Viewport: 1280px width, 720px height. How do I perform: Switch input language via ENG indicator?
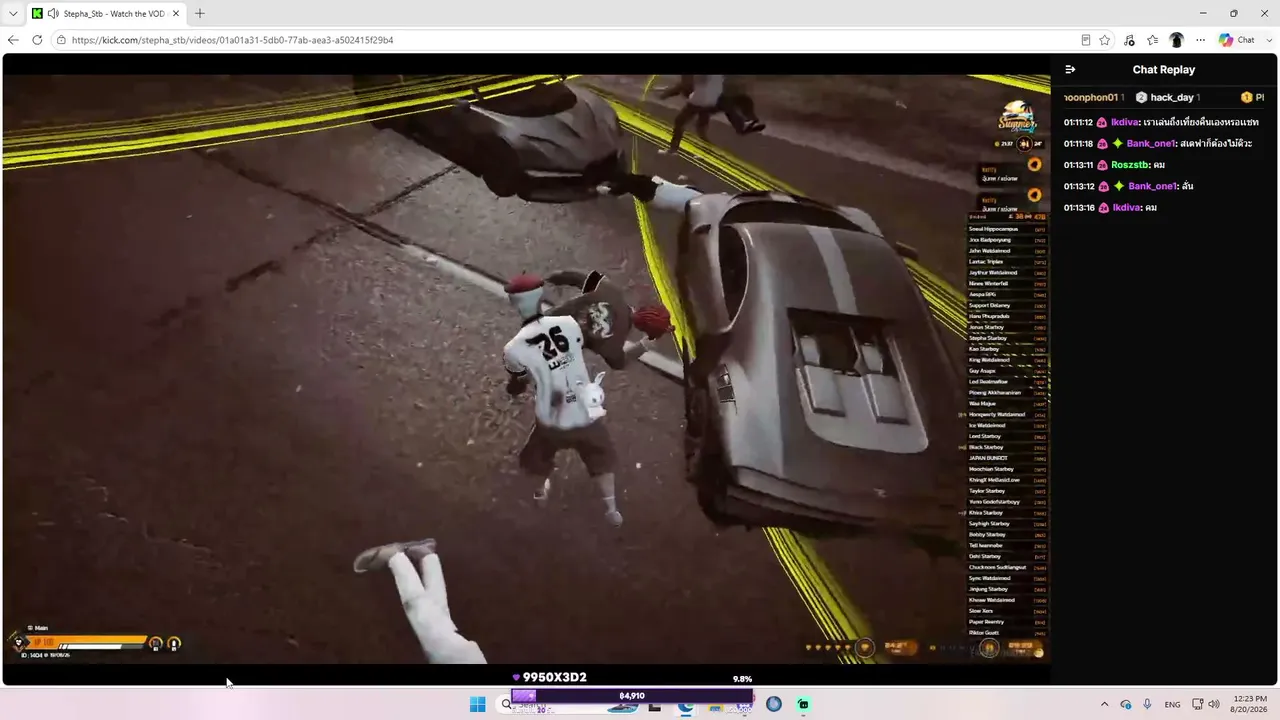1172,704
